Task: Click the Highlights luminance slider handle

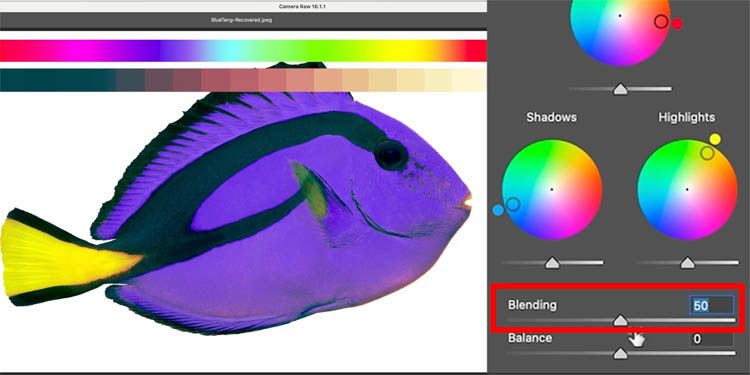Action: (687, 263)
